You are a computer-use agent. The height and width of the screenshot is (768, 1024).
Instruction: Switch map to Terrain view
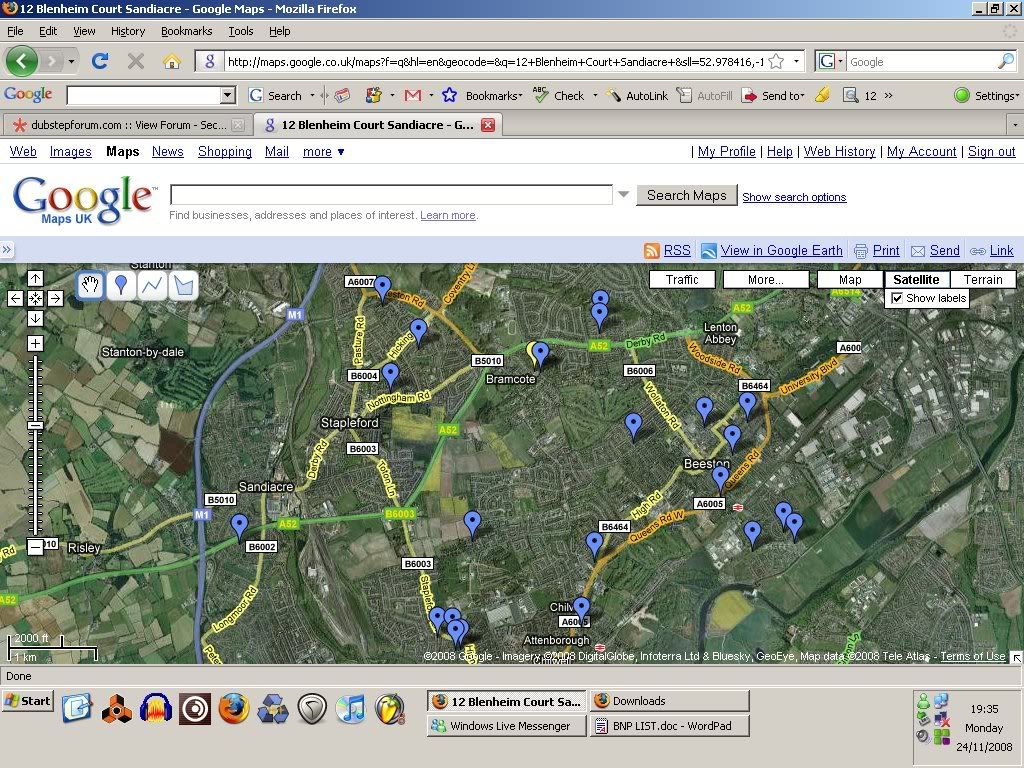(x=983, y=280)
